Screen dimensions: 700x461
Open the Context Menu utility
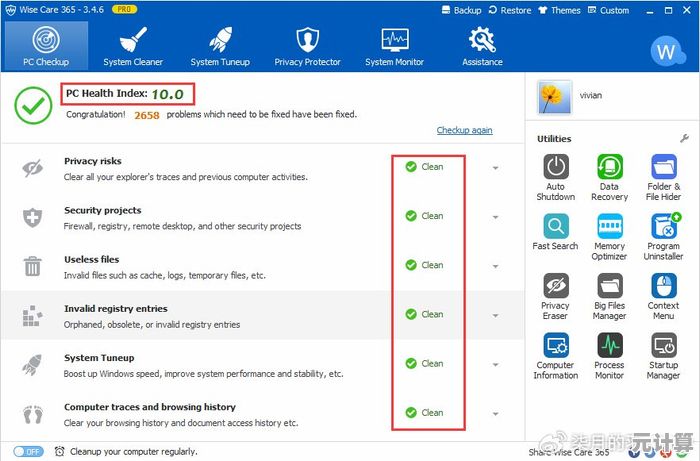click(663, 296)
